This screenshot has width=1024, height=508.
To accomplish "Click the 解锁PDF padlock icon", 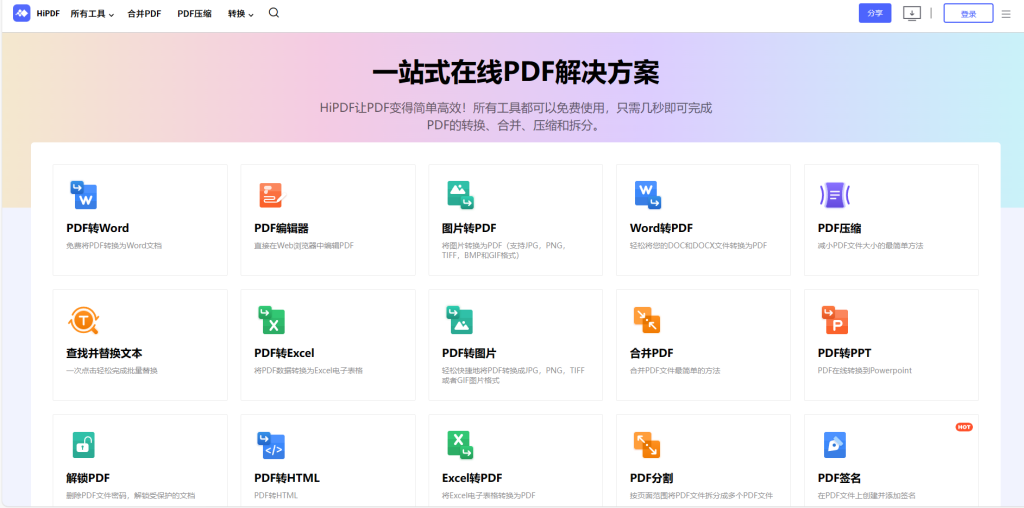I will click(x=83, y=445).
